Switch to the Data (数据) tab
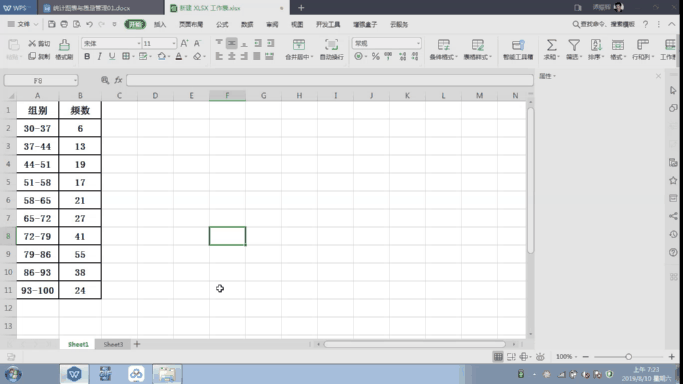This screenshot has width=683, height=384. [x=247, y=24]
